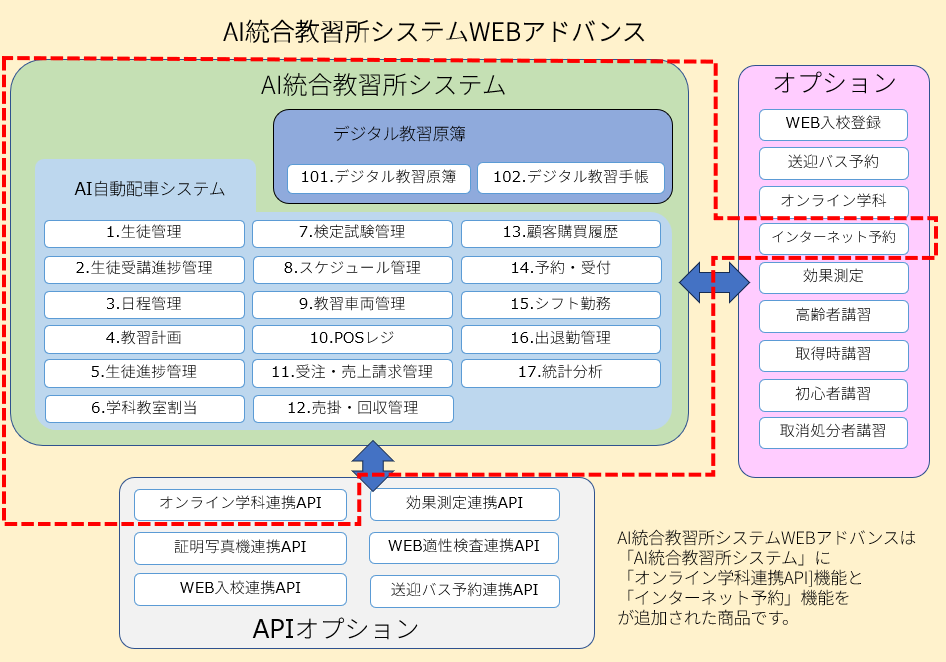Click the AI自動配車システム tab label

pos(149,188)
